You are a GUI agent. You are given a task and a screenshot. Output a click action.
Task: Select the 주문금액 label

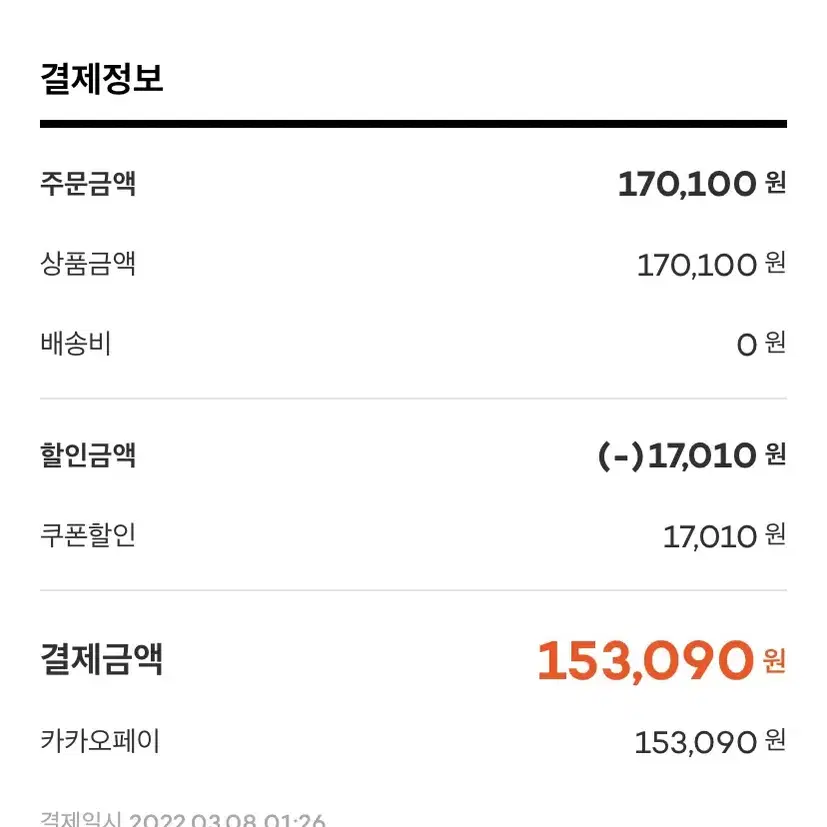[88, 184]
